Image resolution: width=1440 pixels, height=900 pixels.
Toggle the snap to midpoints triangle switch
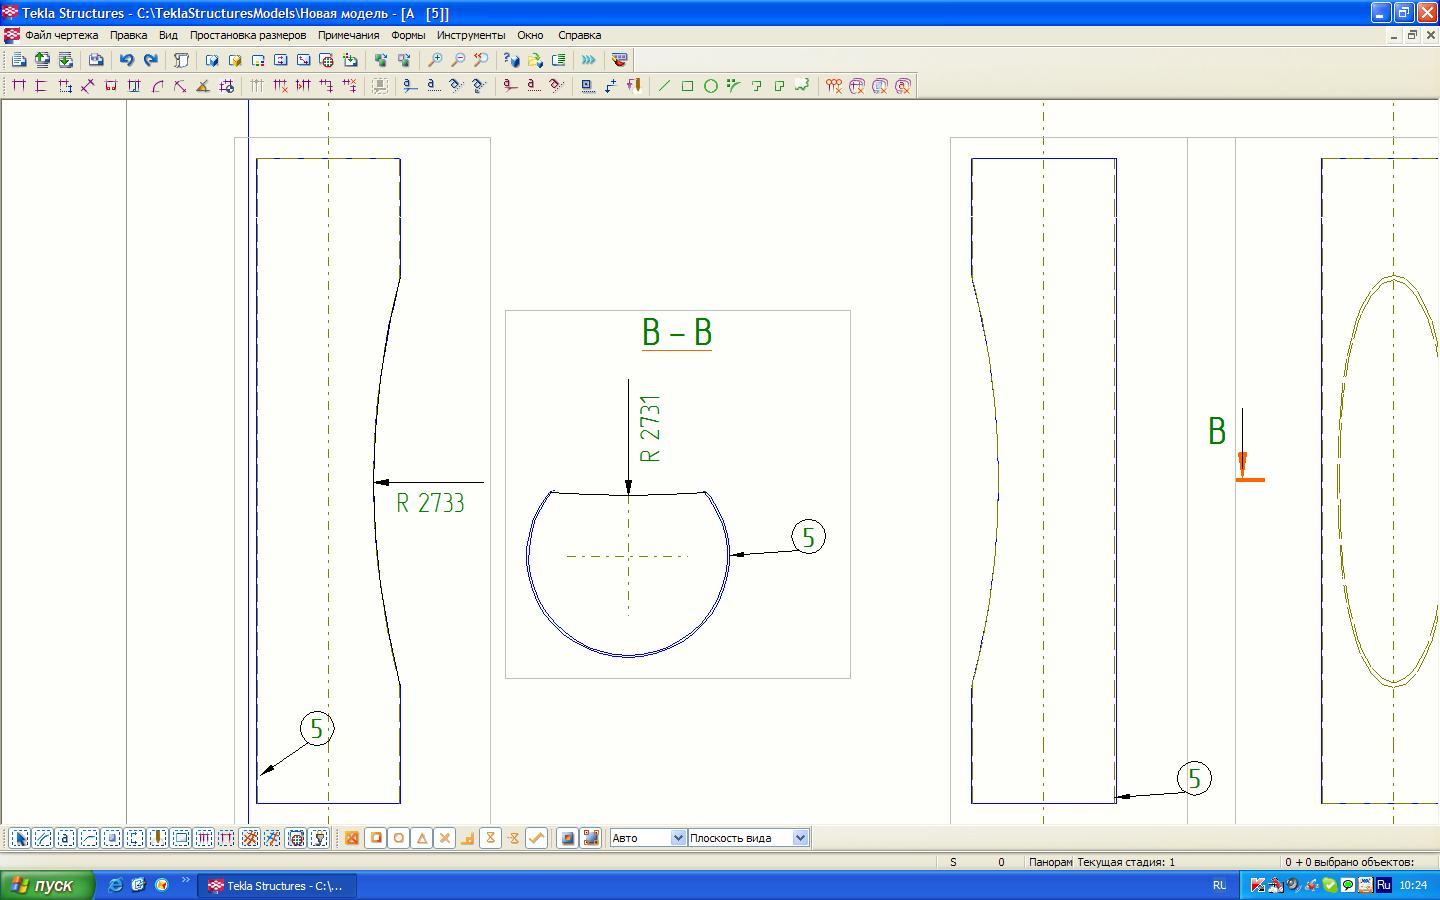[x=422, y=838]
